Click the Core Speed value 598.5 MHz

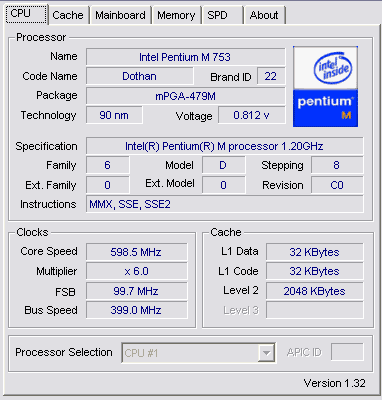[x=136, y=252]
